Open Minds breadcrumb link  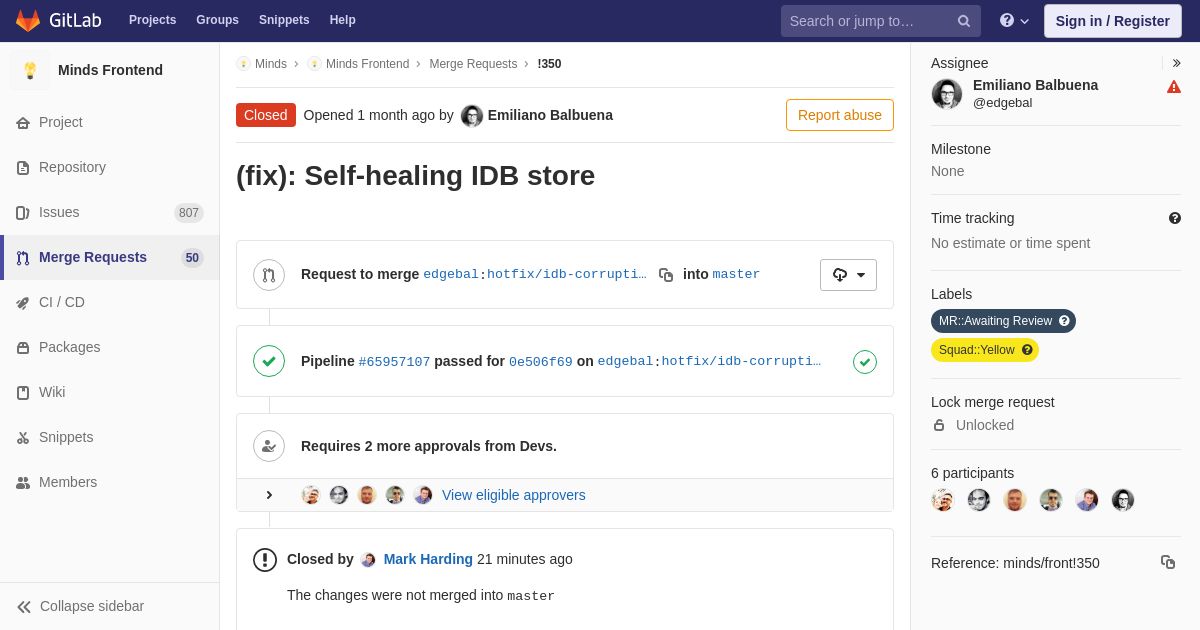270,64
